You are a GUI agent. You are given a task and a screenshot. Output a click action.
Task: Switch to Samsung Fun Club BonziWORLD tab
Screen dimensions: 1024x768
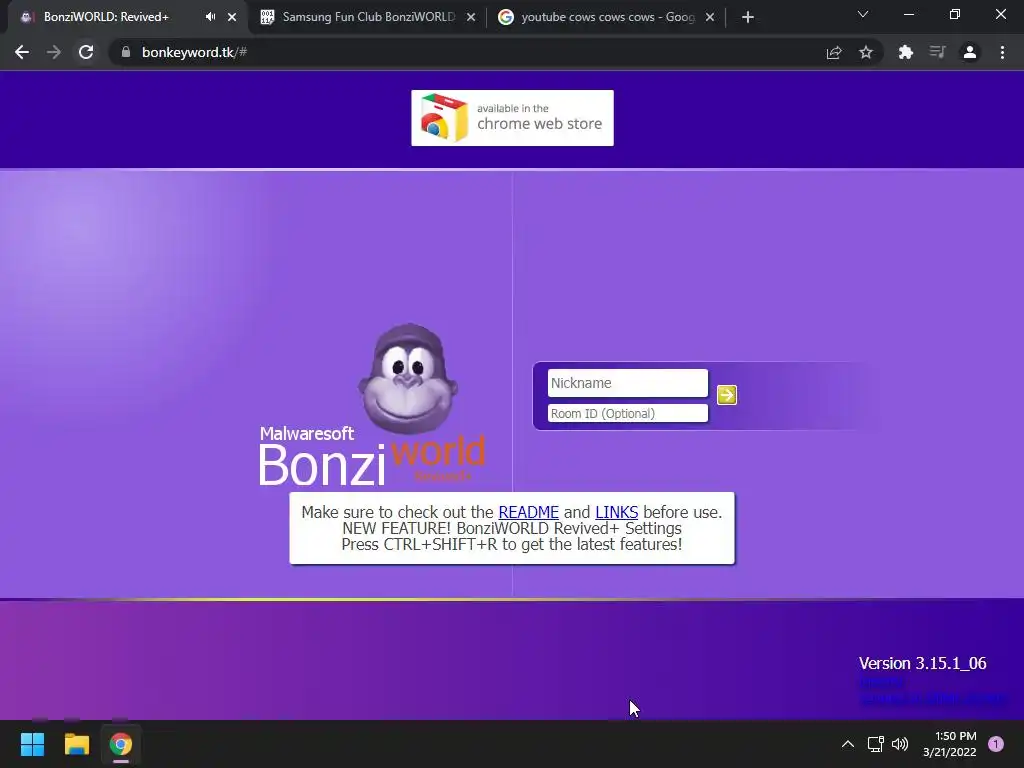368,17
